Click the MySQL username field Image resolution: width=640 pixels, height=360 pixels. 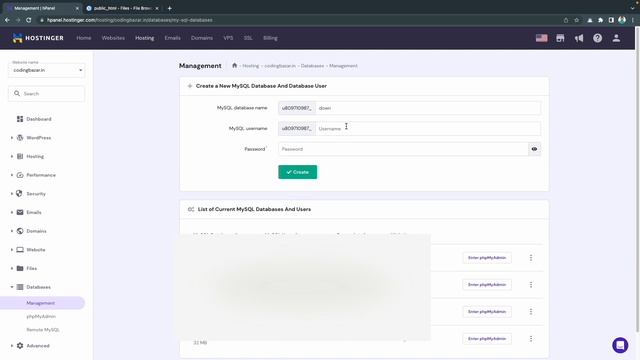tap(428, 128)
